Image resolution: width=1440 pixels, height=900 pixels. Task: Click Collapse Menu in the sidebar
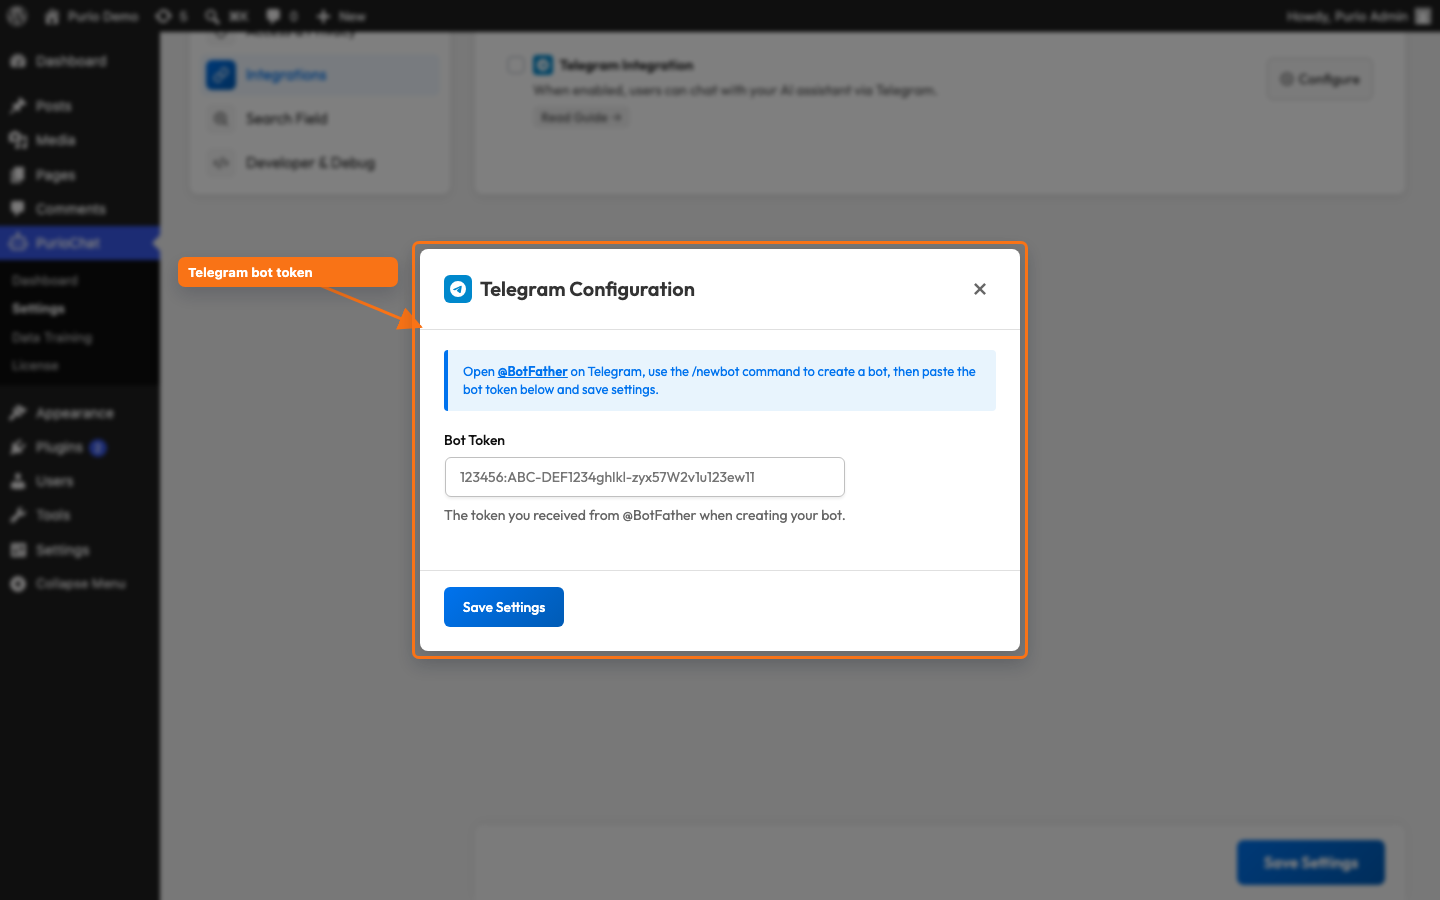coord(79,583)
